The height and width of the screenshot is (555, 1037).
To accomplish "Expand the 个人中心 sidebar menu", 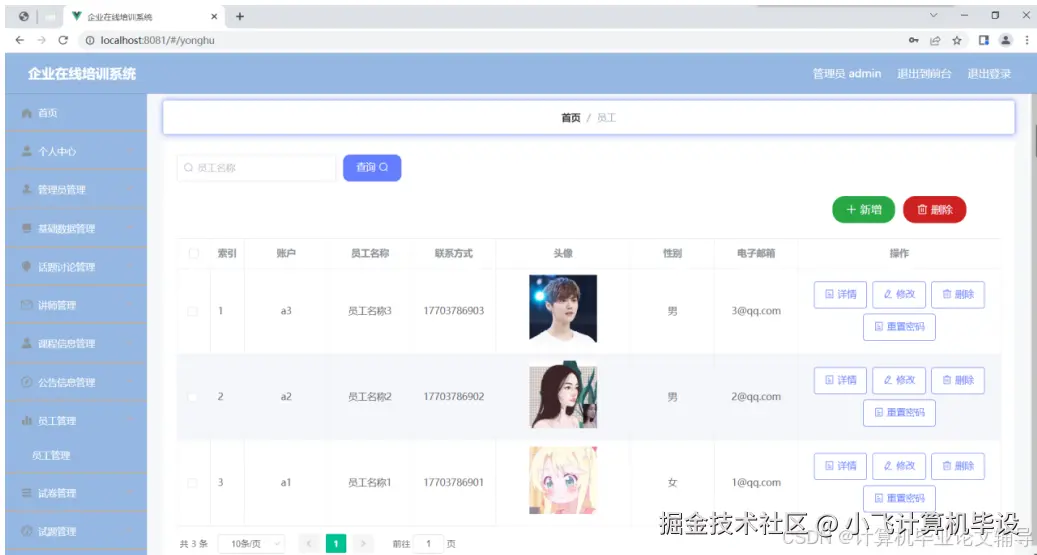I will coord(76,151).
